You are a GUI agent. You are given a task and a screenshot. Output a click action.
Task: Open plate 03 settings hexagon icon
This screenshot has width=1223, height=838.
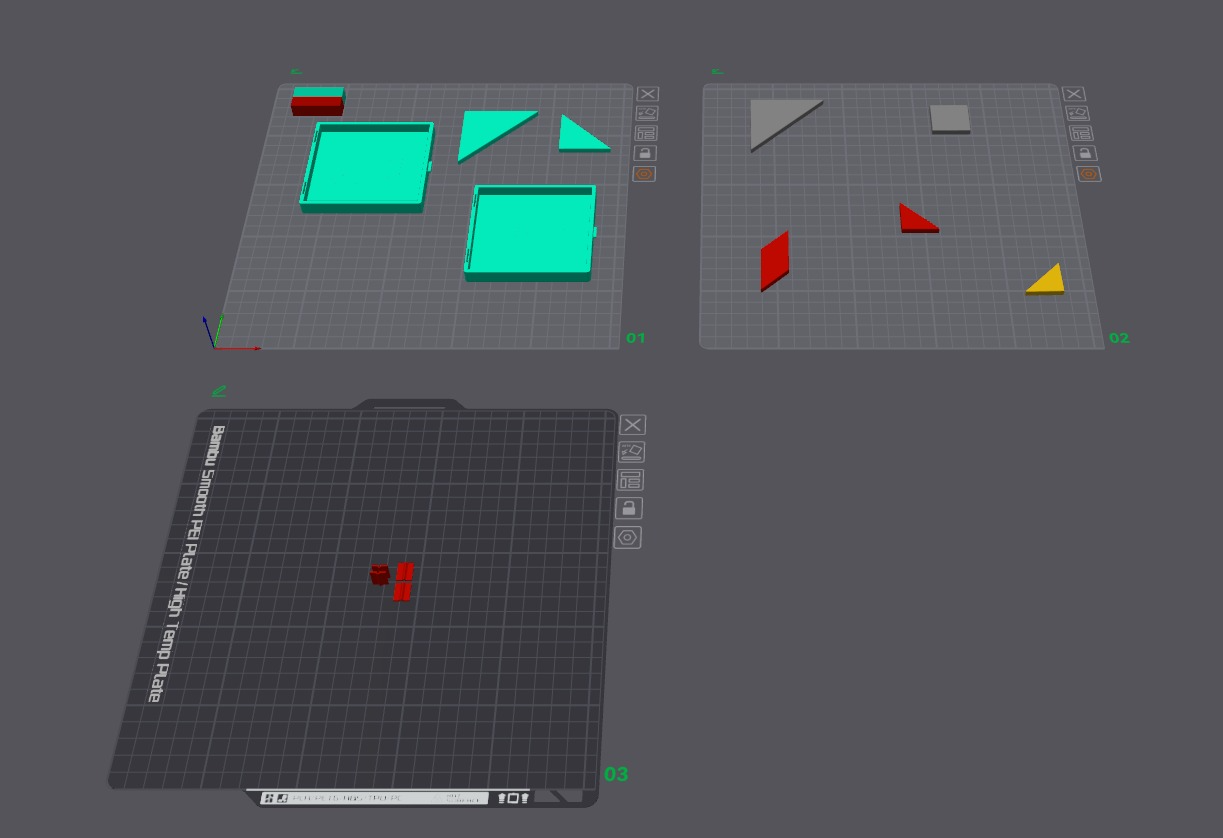627,537
